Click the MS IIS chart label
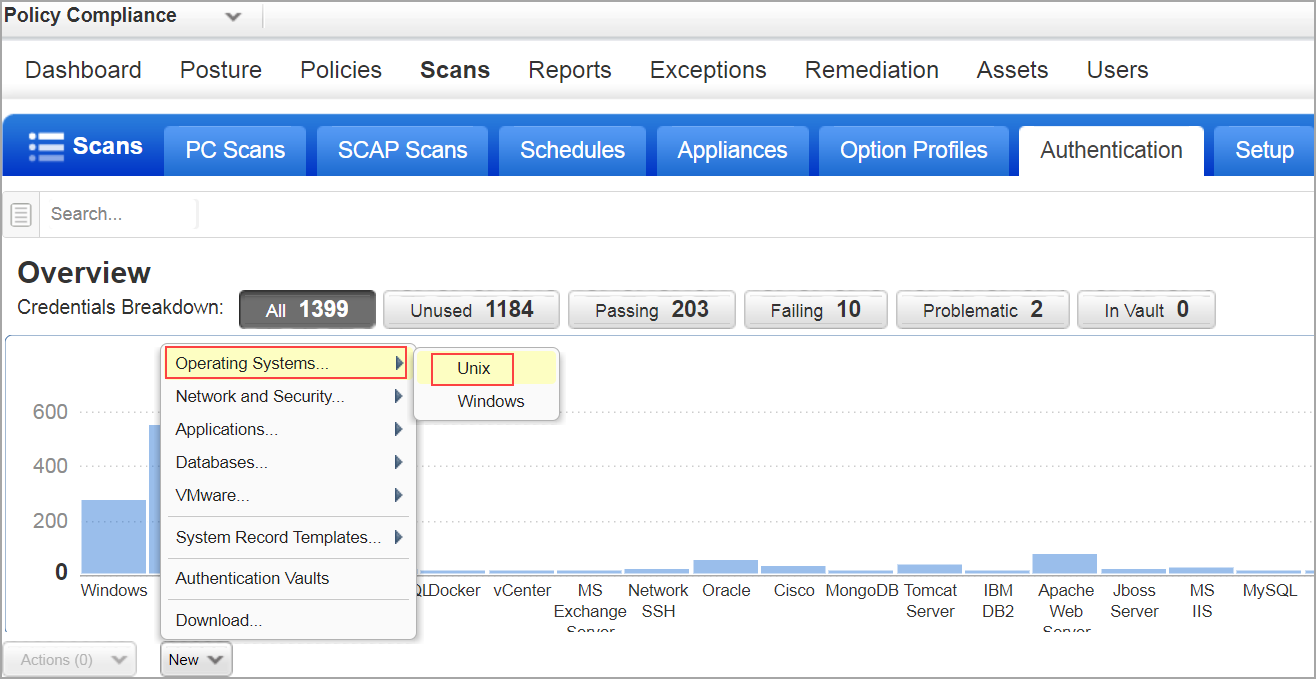This screenshot has width=1316, height=679. click(x=1202, y=601)
